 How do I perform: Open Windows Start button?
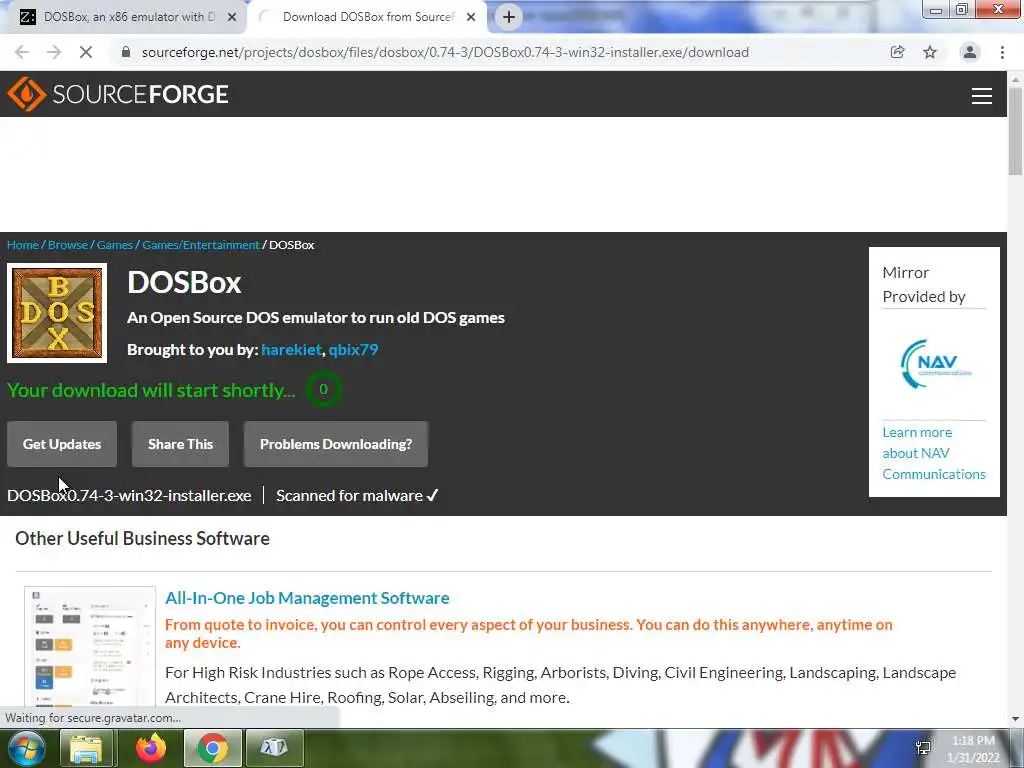[x=25, y=748]
